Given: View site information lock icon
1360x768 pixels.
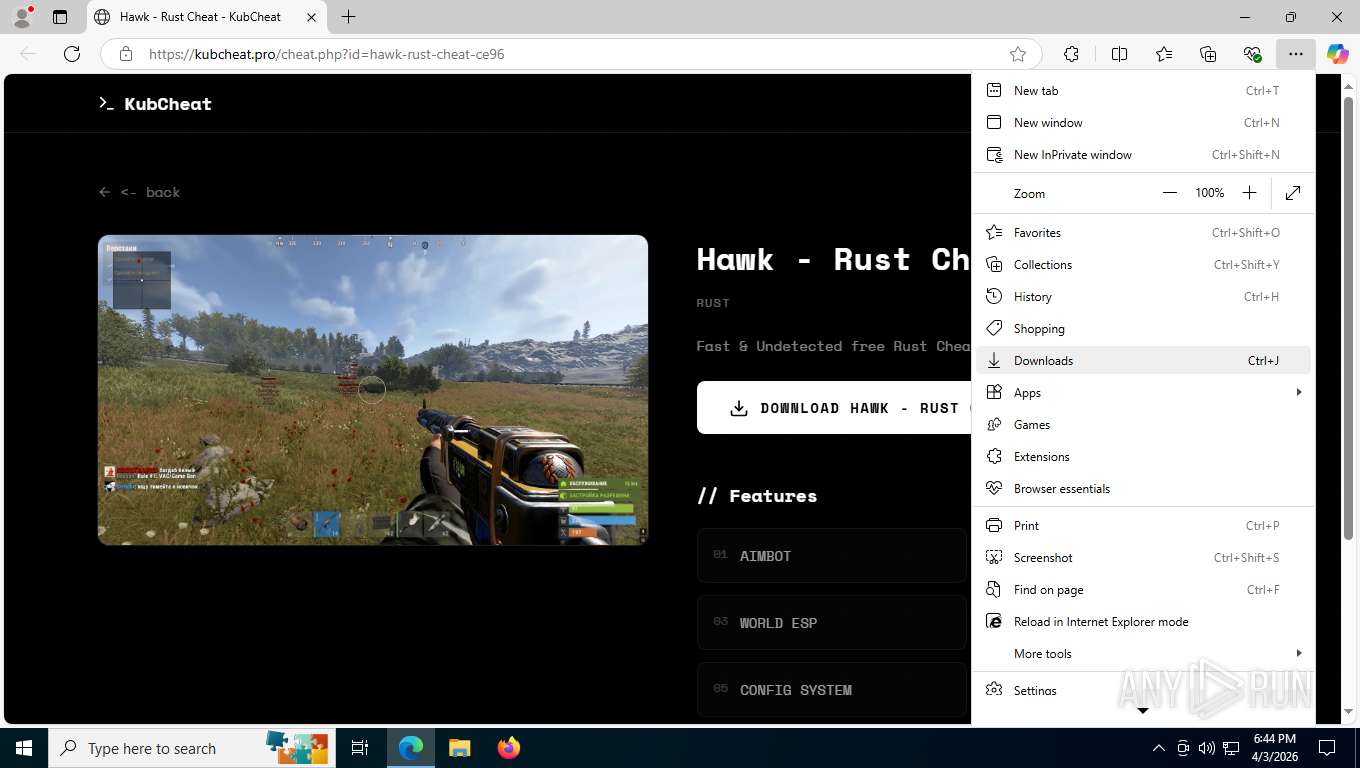Looking at the screenshot, I should pos(125,54).
